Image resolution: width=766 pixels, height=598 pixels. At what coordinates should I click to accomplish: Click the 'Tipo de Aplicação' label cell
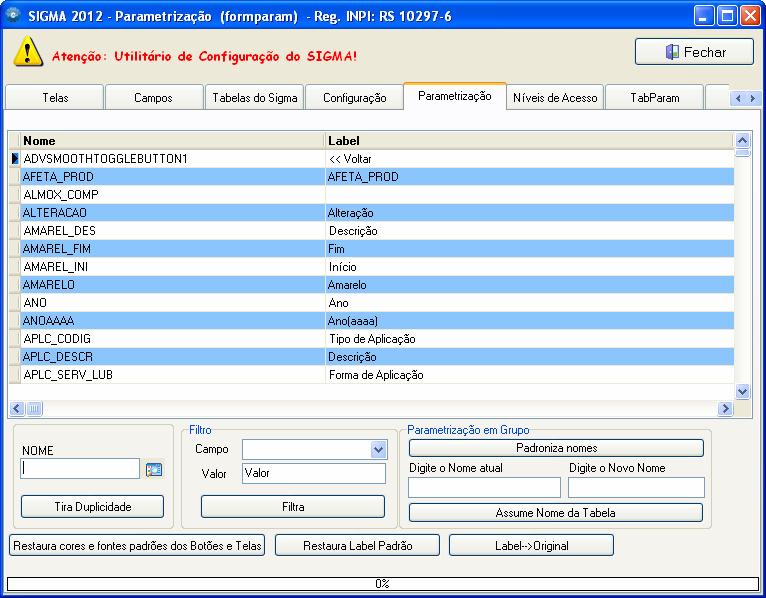click(x=530, y=339)
